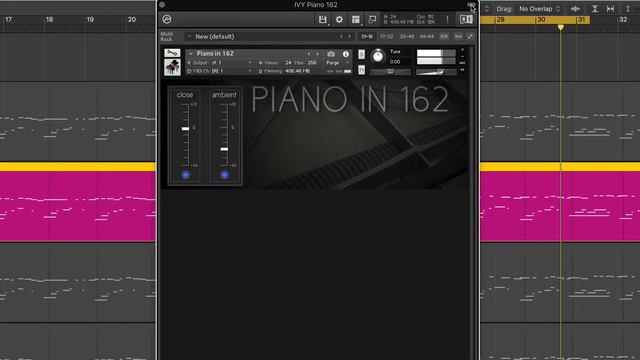Select next instrument arrow beside Piano in 162
The width and height of the screenshot is (640, 360).
[317, 54]
